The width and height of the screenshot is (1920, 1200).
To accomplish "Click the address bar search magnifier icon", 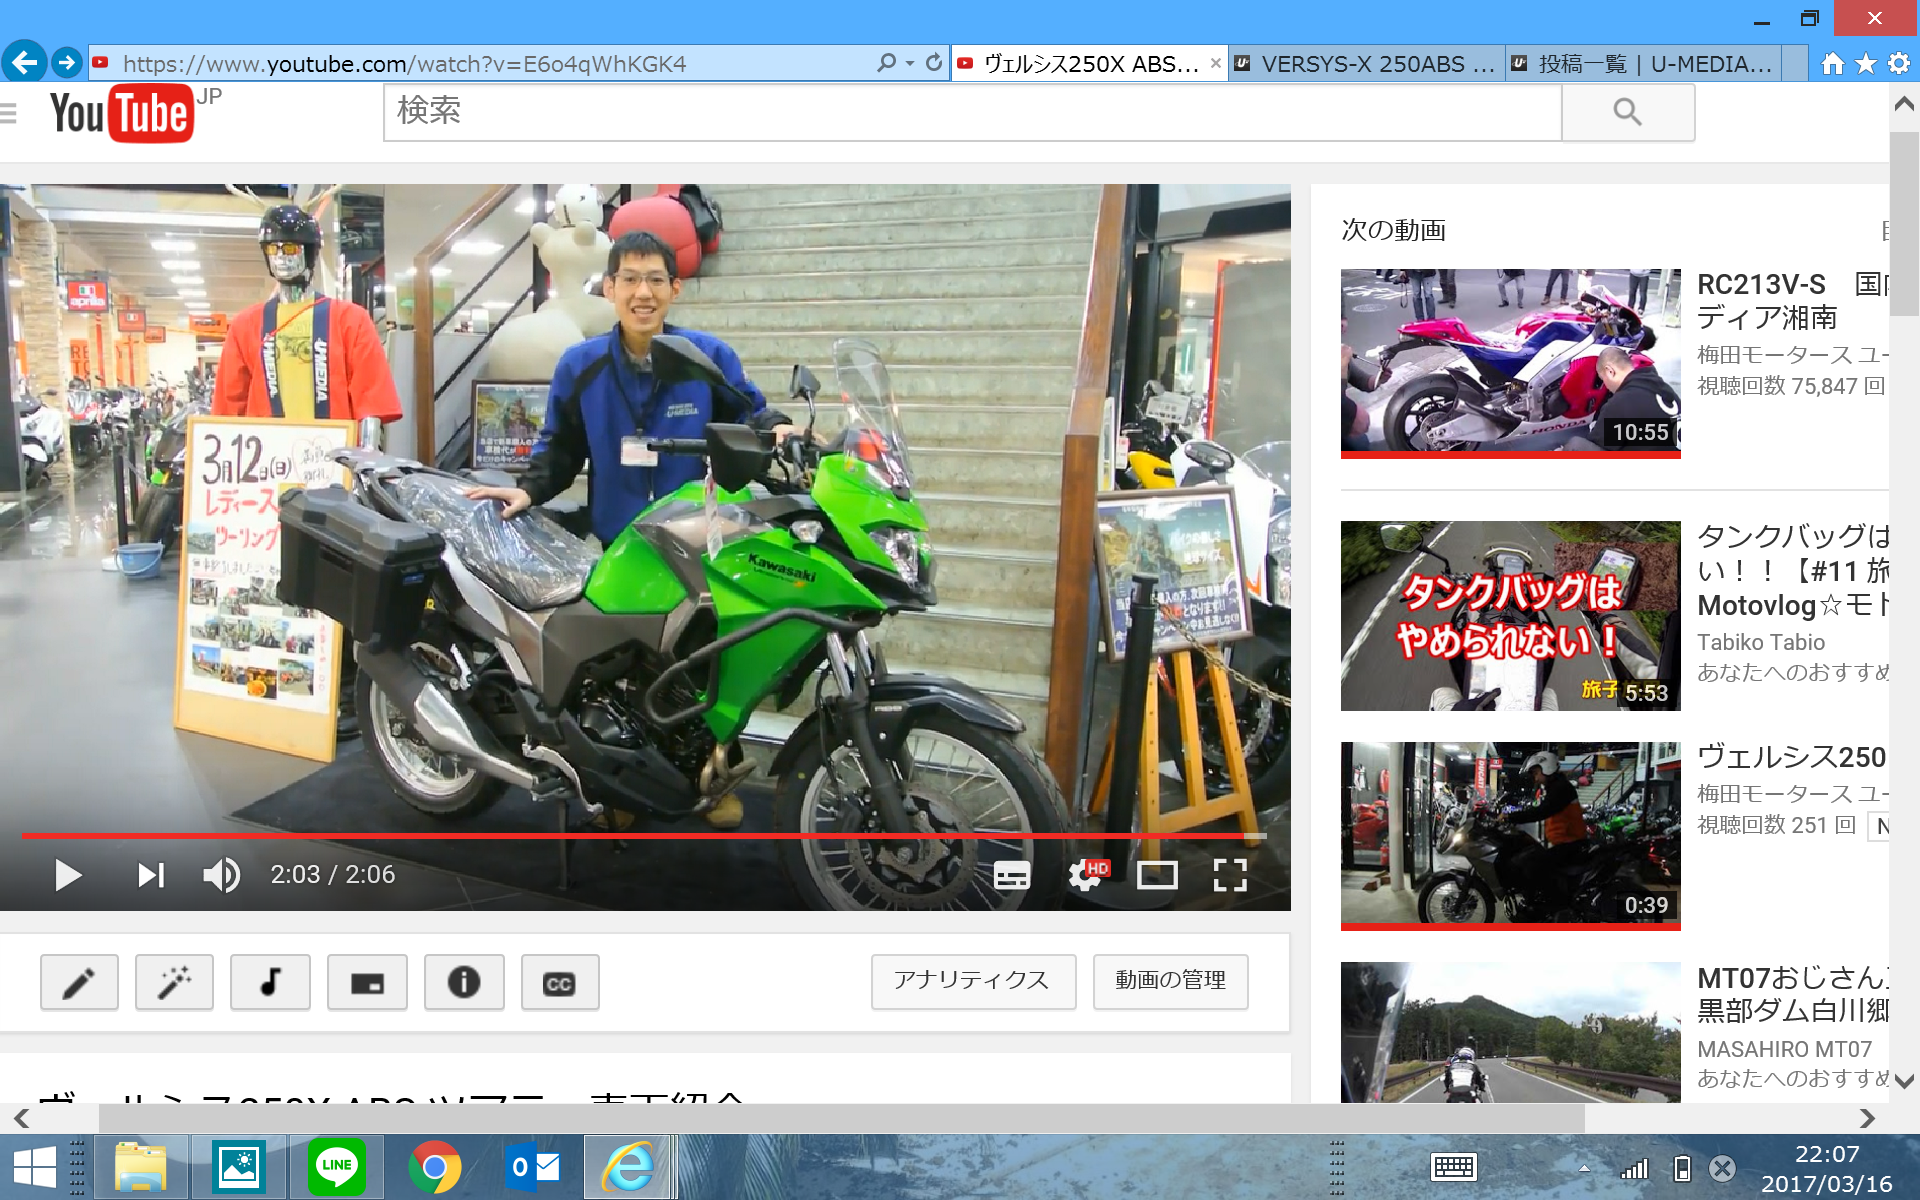I will pyautogui.click(x=886, y=63).
